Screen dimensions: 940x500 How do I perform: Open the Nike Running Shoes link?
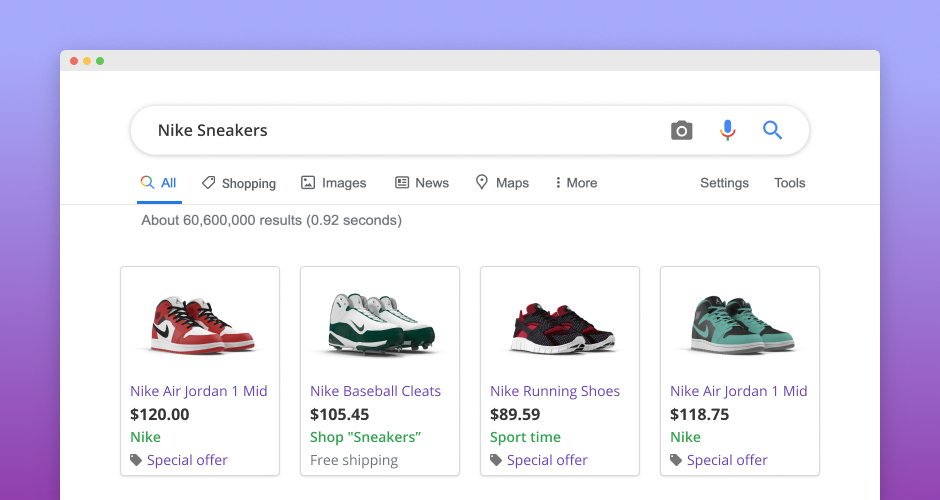pos(555,391)
